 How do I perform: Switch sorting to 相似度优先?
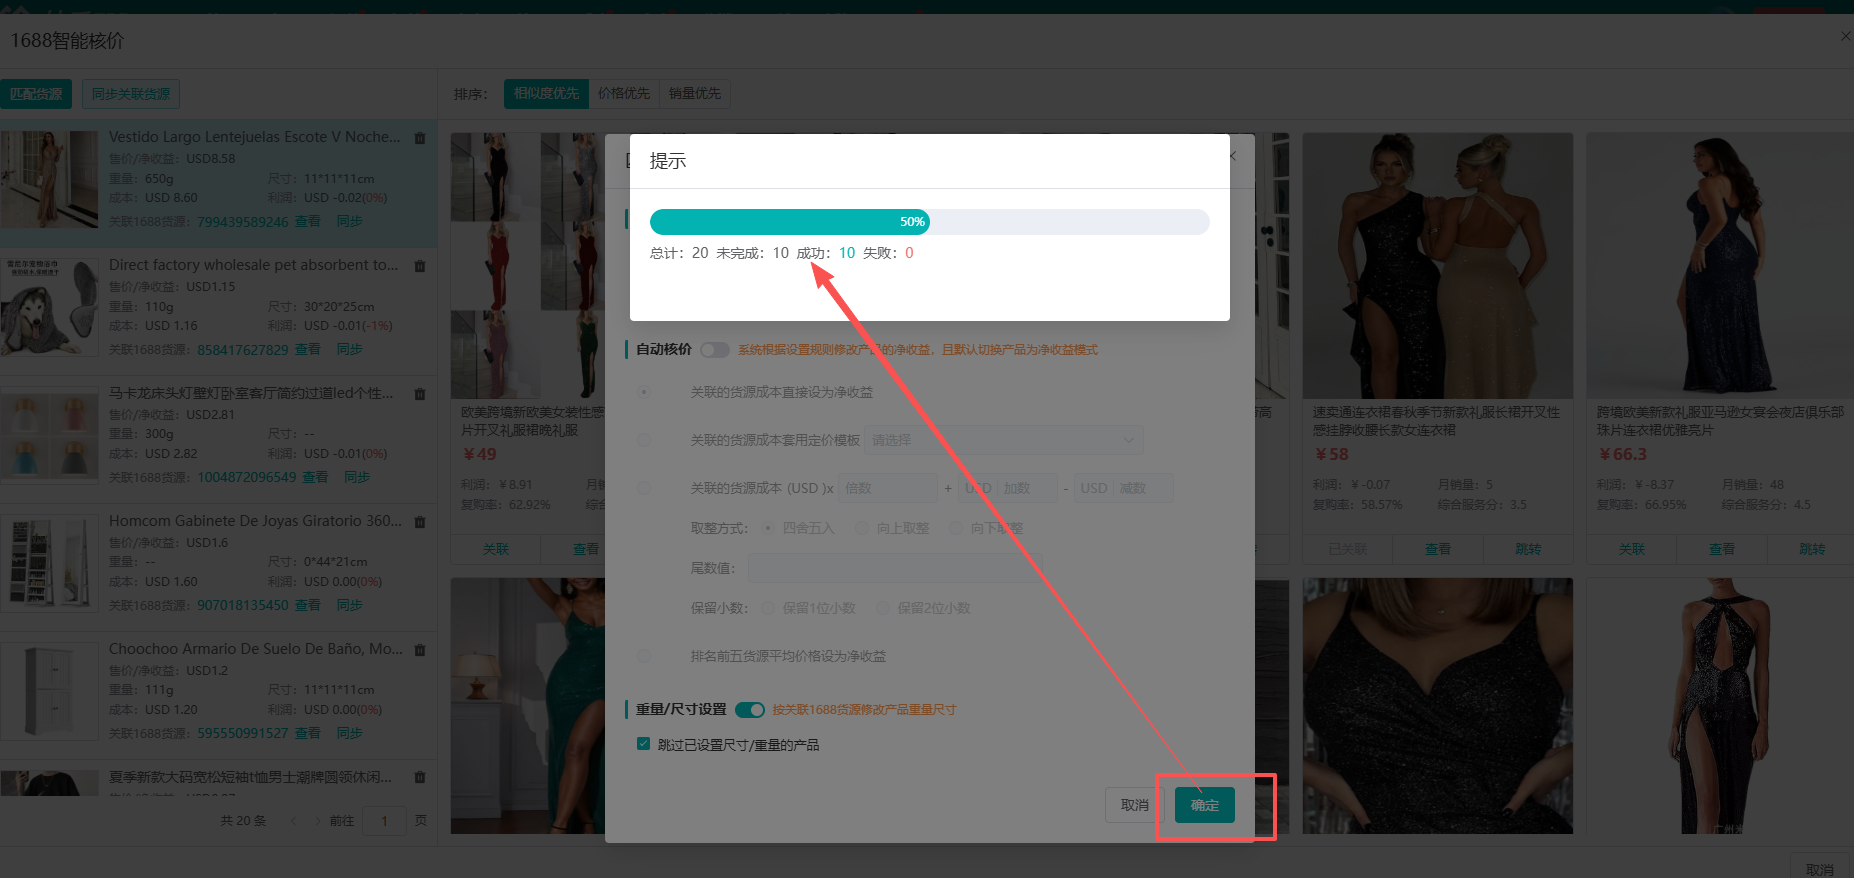(546, 93)
